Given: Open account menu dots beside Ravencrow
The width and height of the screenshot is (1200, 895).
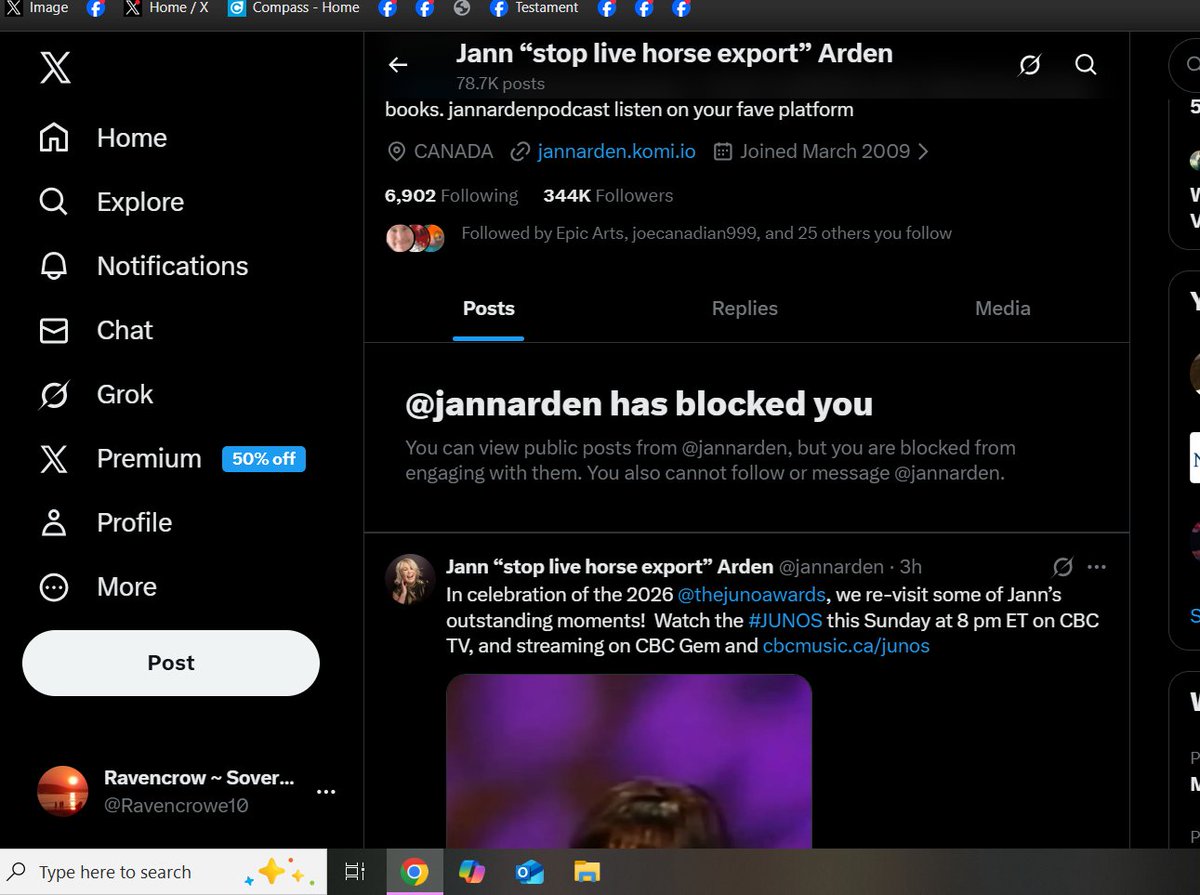Looking at the screenshot, I should tap(326, 791).
